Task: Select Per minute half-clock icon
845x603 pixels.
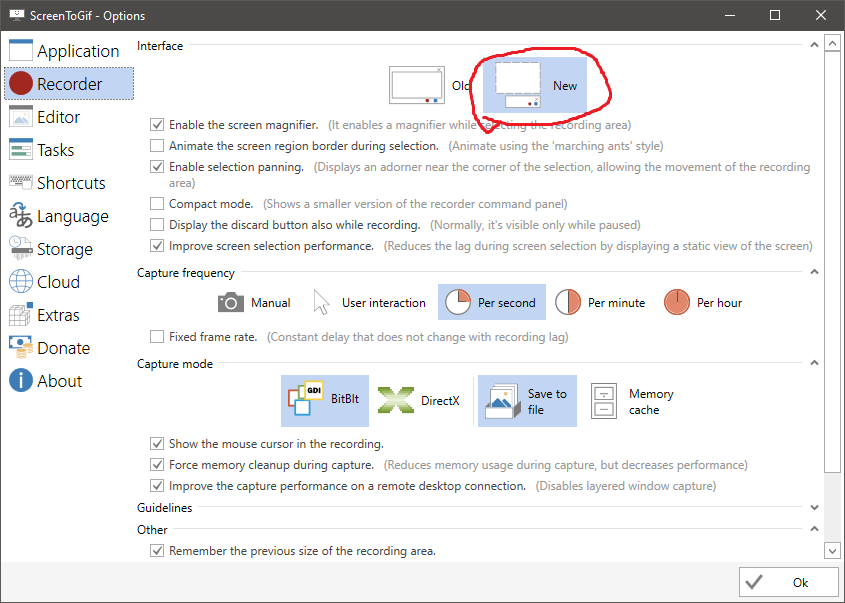Action: pyautogui.click(x=568, y=302)
